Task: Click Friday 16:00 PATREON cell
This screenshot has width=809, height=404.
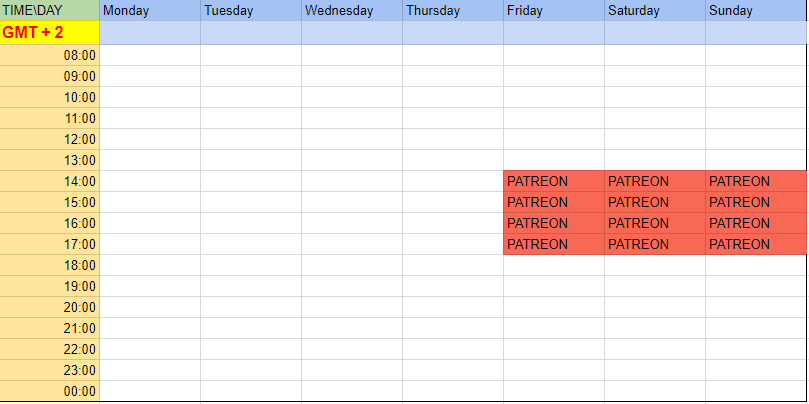Action: tap(554, 223)
